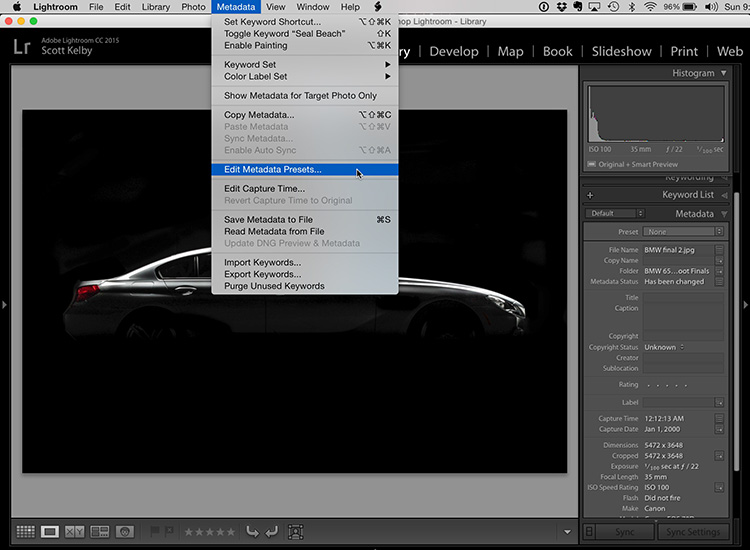Click the Metadata Status action icon

coord(719,282)
